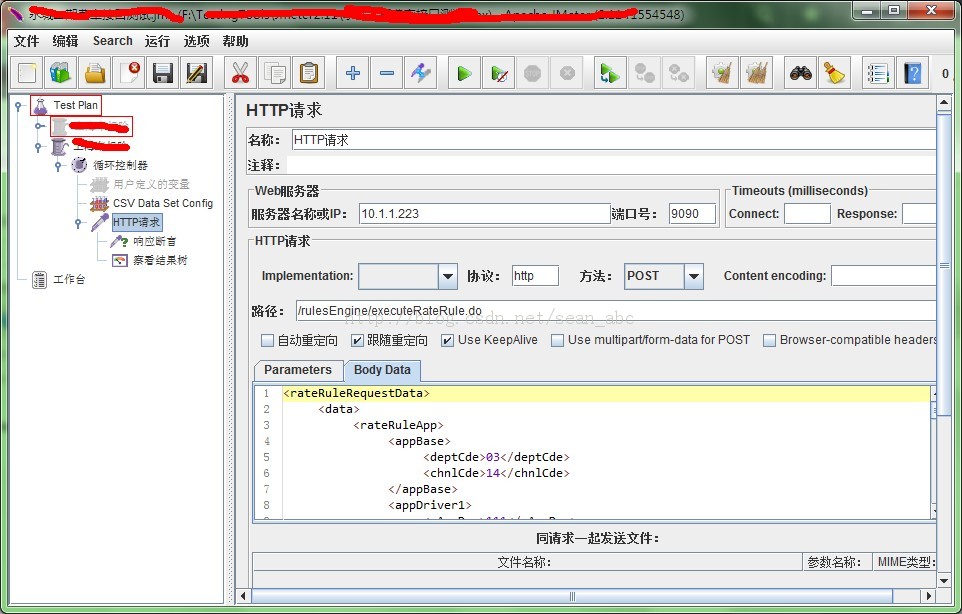
Task: Uncheck the Use KeepAlive checkbox
Action: pos(447,341)
